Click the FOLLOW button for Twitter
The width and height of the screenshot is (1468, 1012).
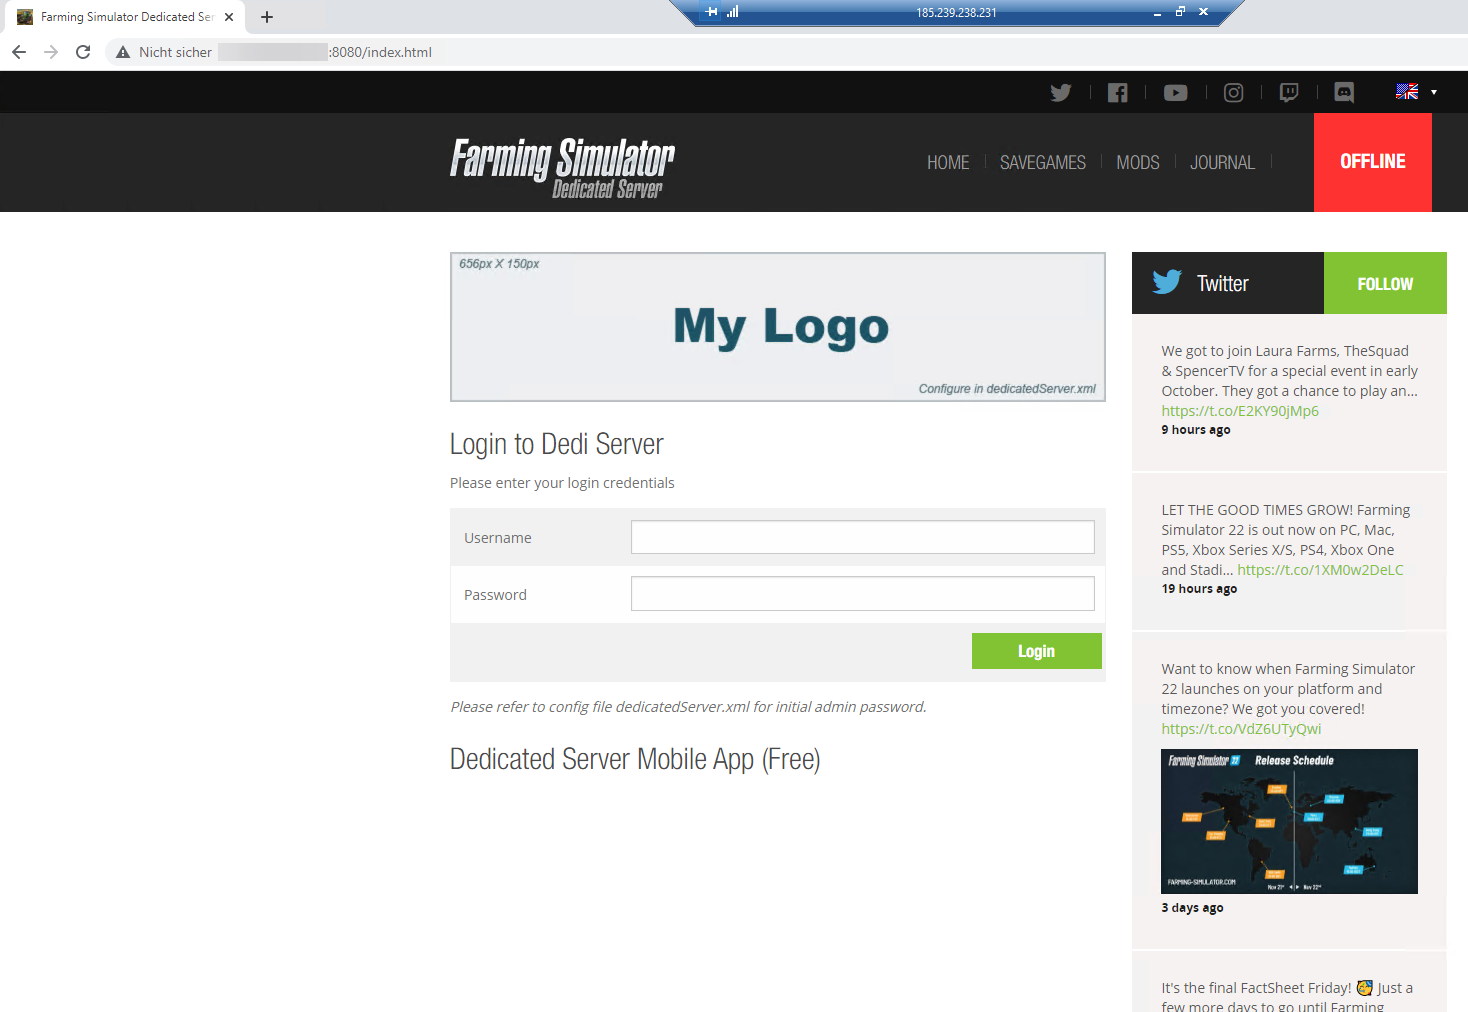coord(1385,283)
